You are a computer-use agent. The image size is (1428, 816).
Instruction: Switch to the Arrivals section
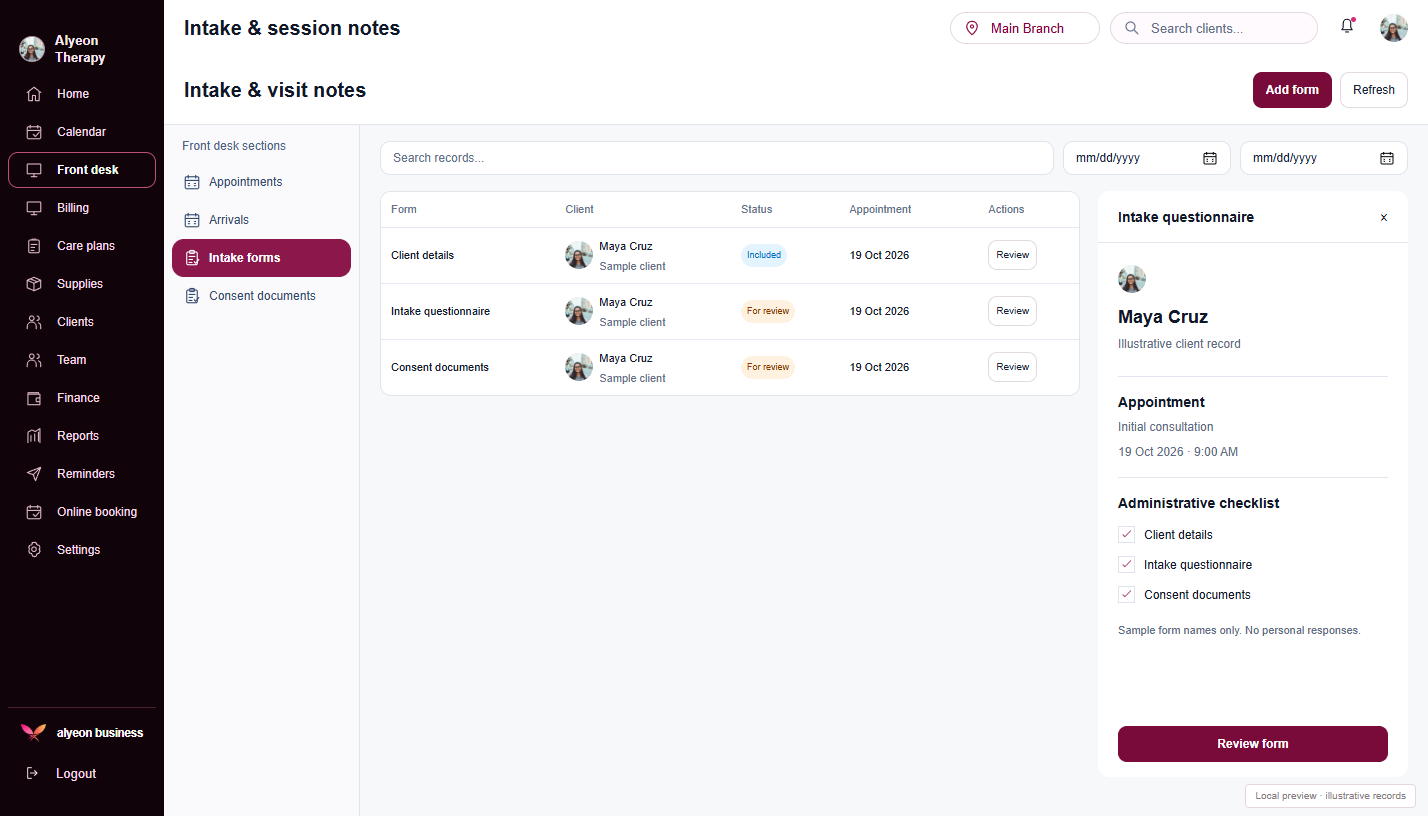261,220
